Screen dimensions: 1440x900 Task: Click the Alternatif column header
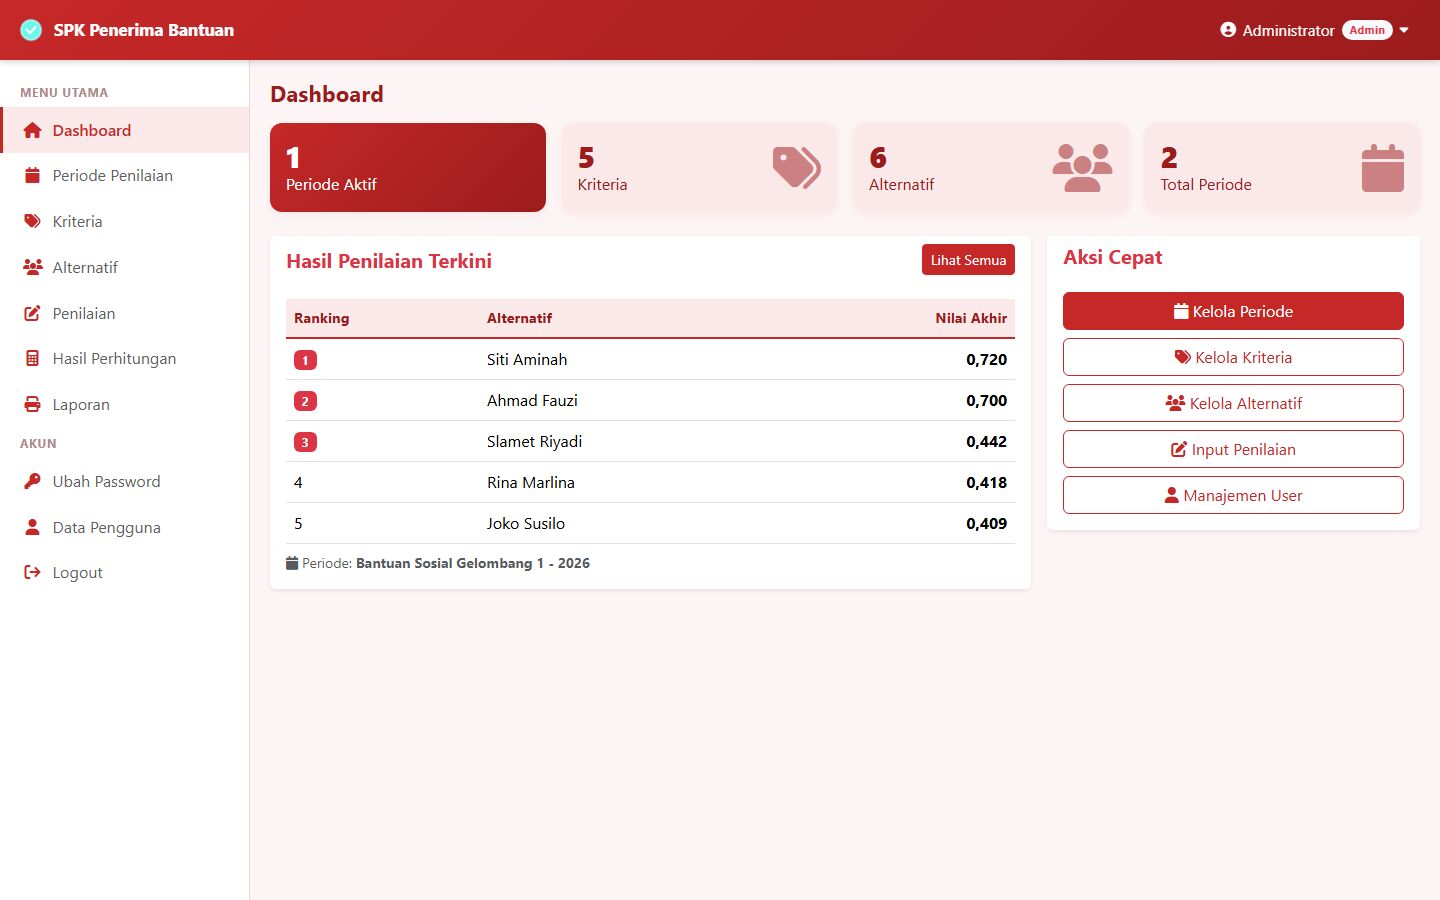519,318
